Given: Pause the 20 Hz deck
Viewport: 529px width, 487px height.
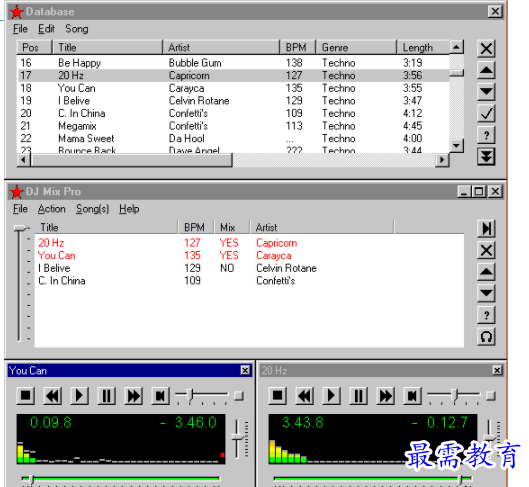Looking at the screenshot, I should click(x=359, y=395).
